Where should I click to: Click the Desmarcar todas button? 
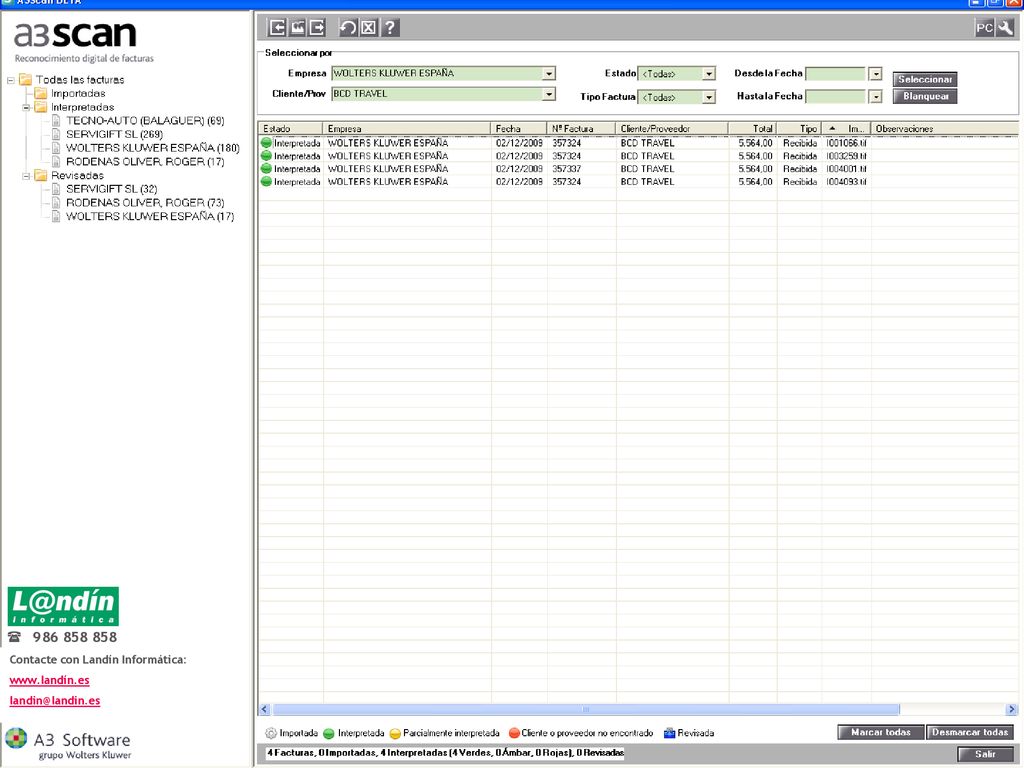(970, 733)
